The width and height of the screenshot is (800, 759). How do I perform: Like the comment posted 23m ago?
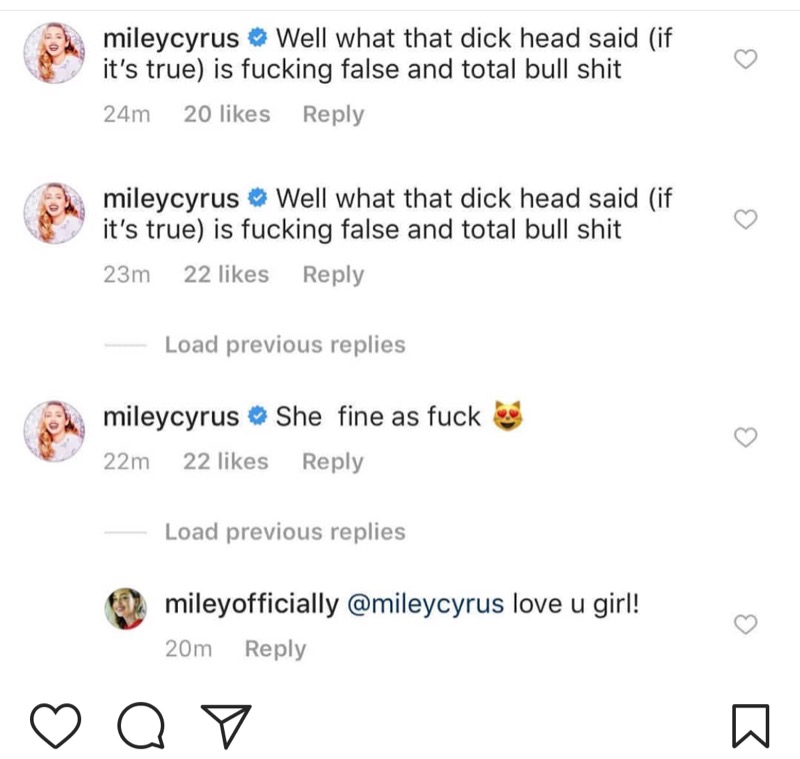click(x=745, y=220)
